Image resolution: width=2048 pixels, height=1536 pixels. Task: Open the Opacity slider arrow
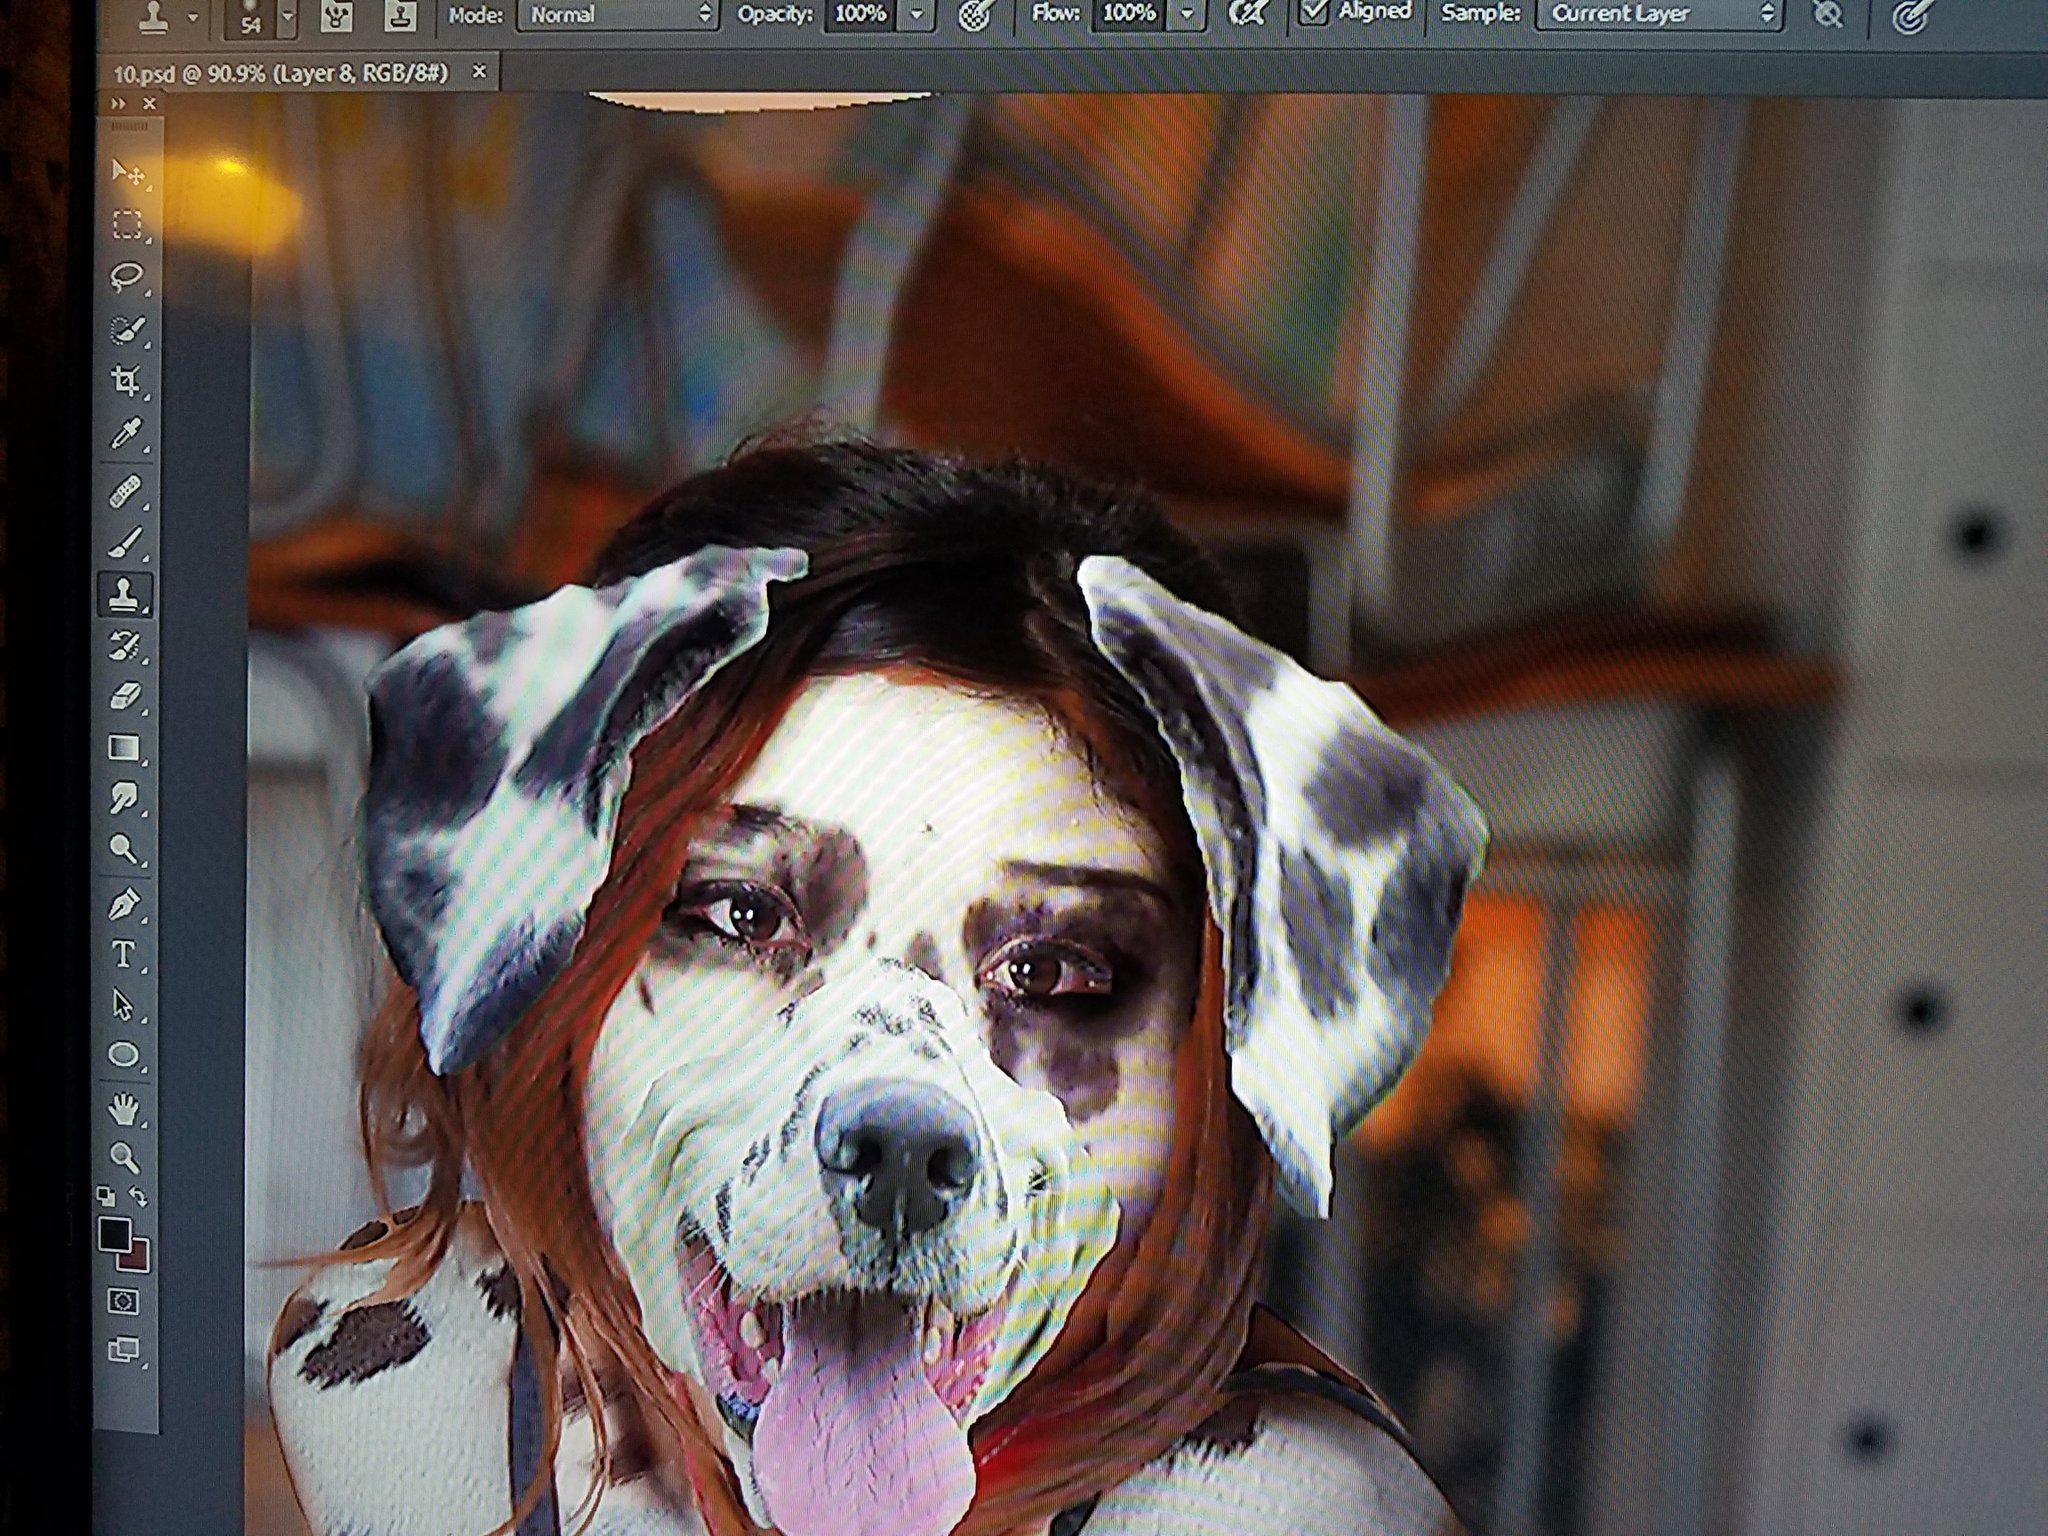(916, 15)
